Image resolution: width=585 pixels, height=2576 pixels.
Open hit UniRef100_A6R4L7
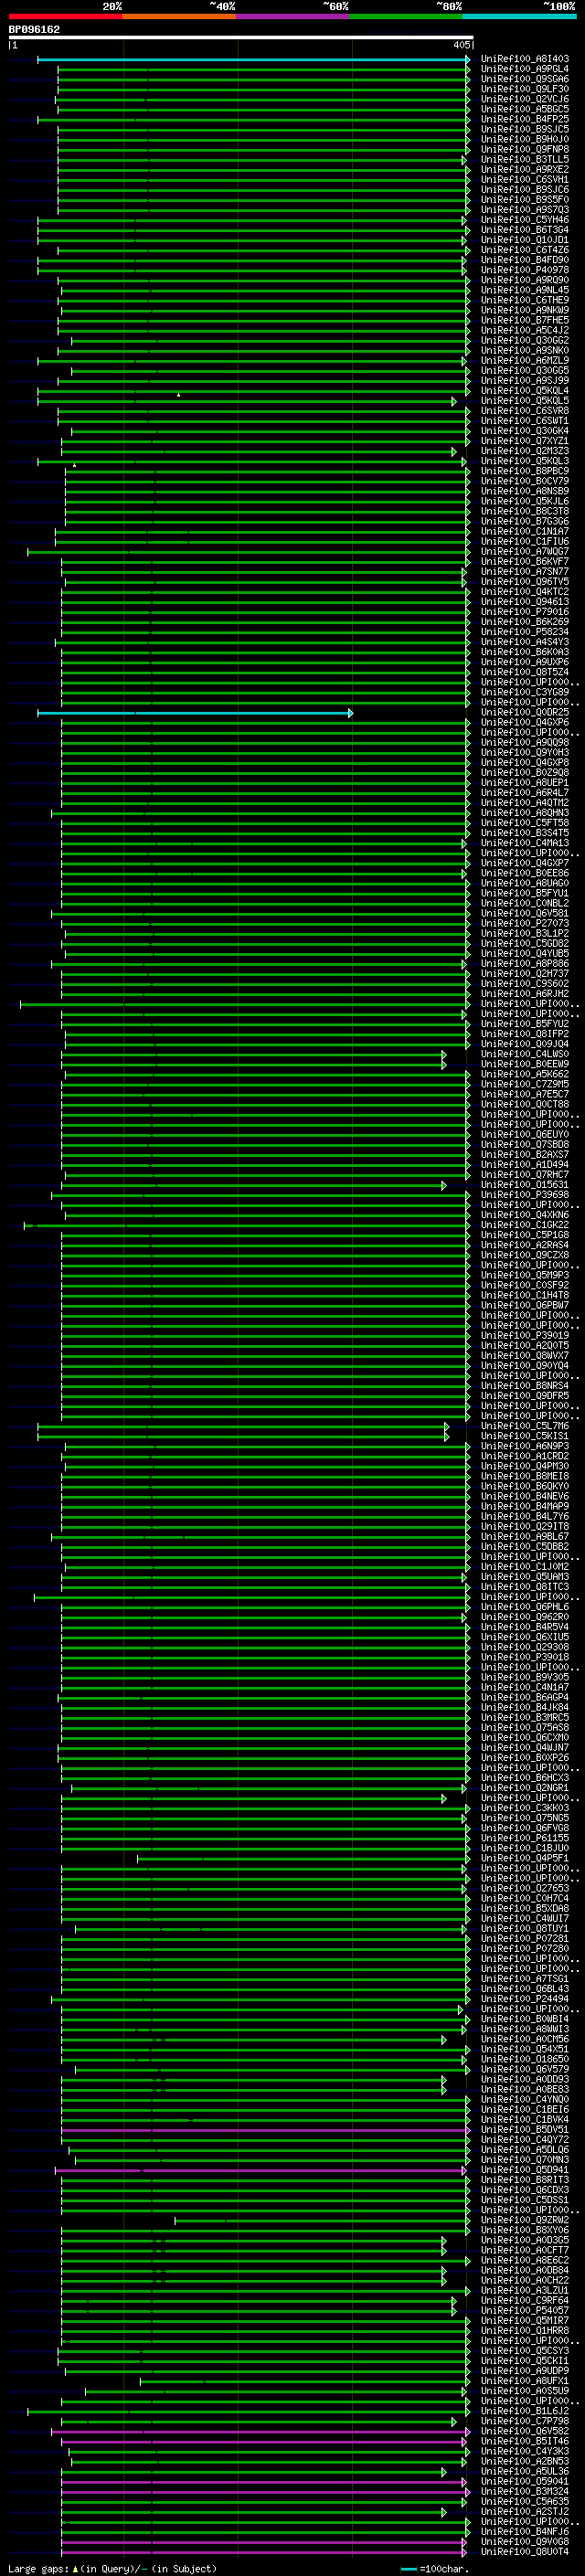pyautogui.click(x=525, y=793)
